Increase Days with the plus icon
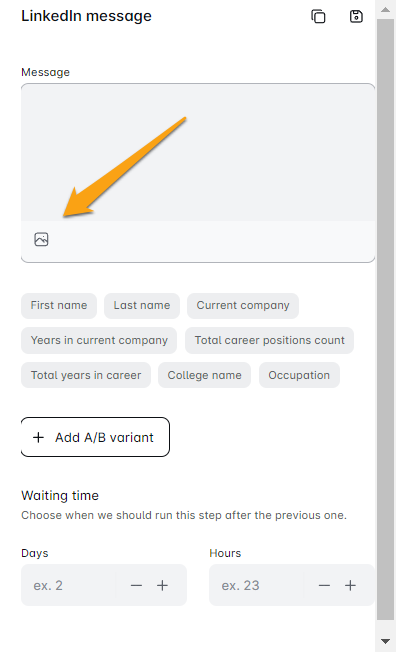Viewport: 397px width, 652px height. click(x=163, y=585)
